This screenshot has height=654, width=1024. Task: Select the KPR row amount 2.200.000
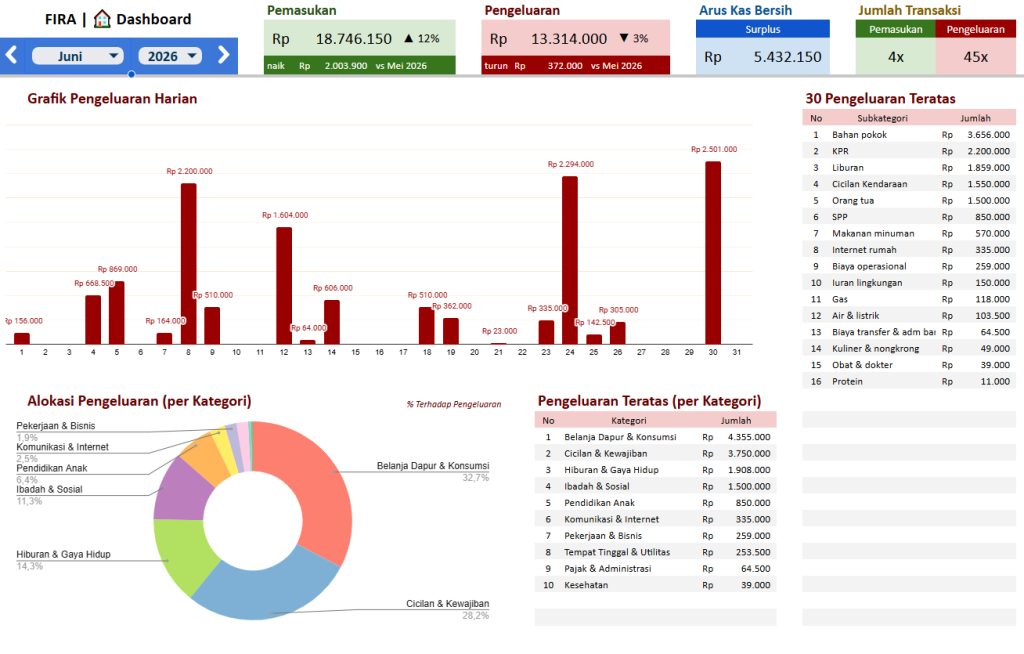988,151
